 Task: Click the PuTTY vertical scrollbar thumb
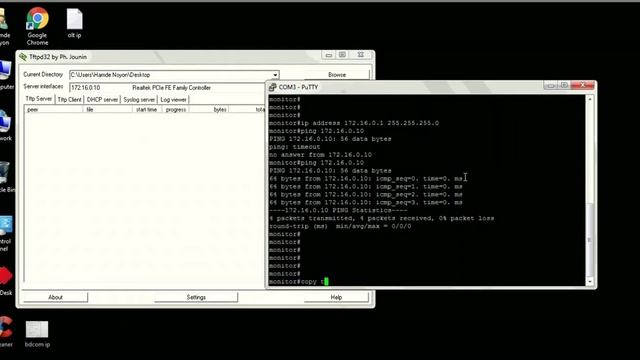point(589,239)
